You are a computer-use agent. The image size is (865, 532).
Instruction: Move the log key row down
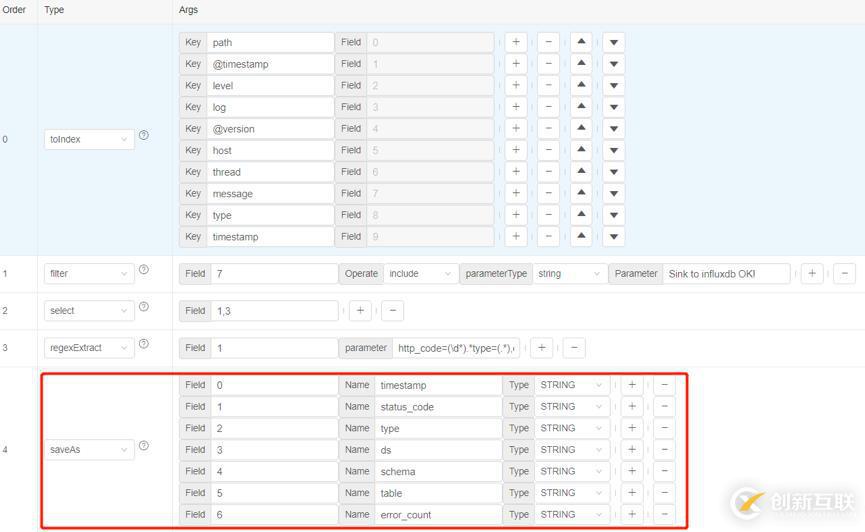pos(614,107)
